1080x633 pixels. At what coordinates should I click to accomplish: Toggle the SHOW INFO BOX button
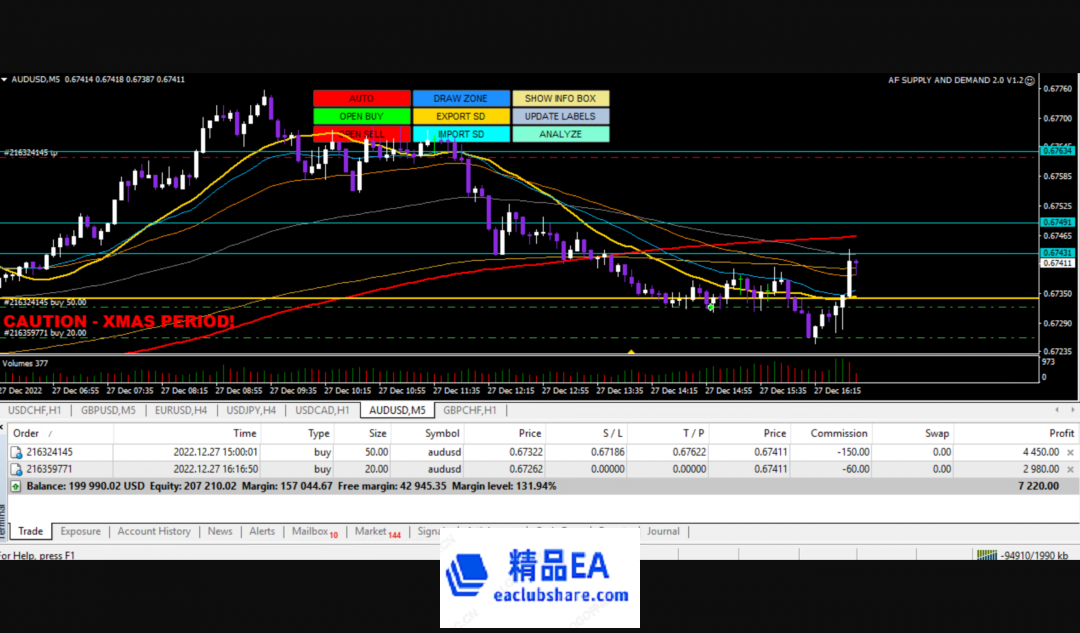point(560,99)
